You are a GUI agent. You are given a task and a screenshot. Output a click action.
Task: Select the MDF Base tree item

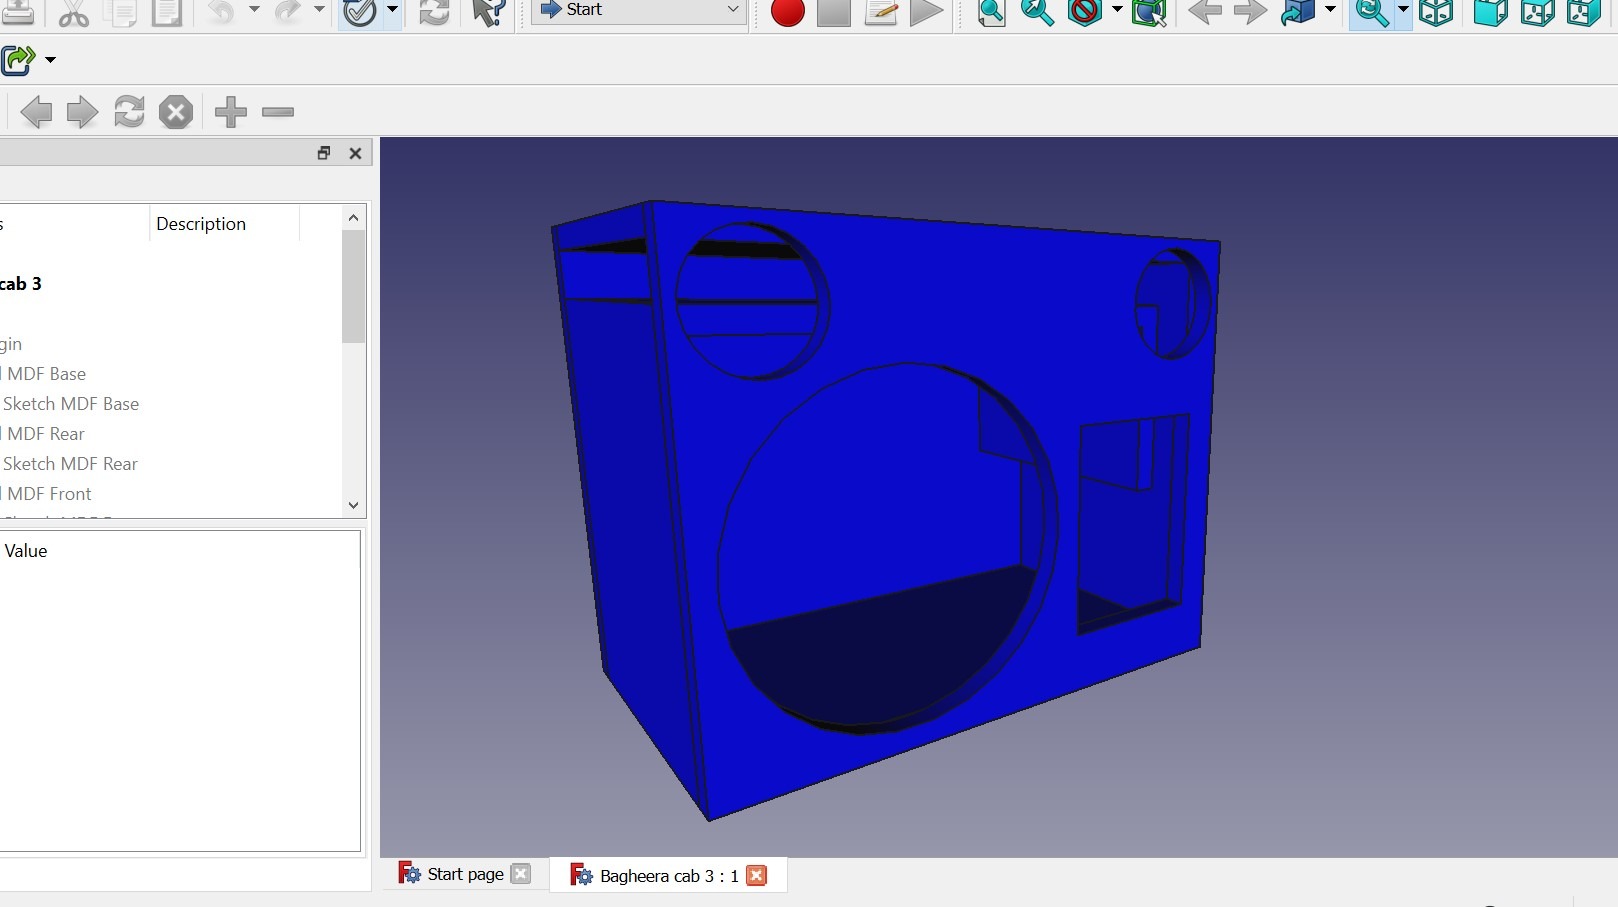tap(46, 374)
